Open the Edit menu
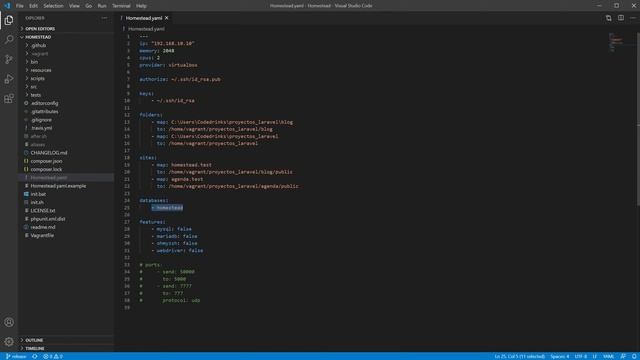Screen dimensions: 640x360 [x=33, y=6]
